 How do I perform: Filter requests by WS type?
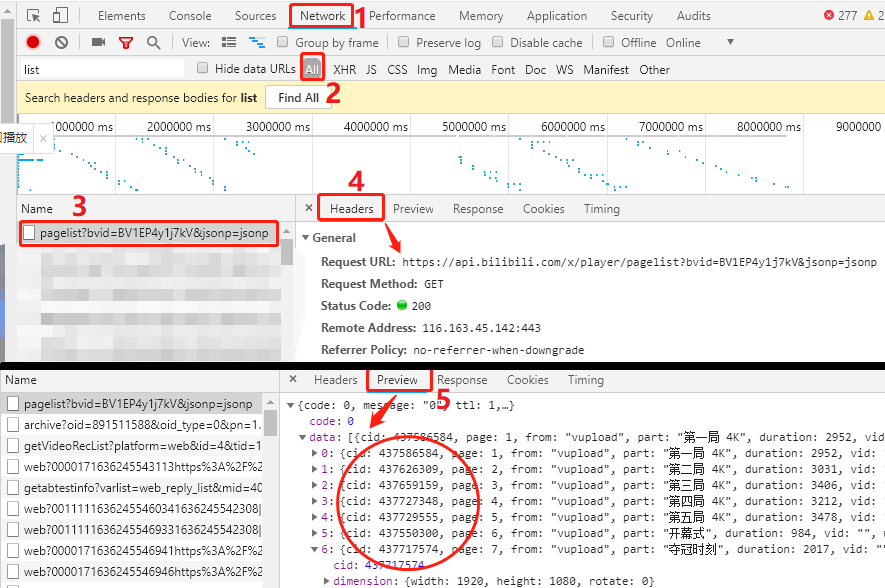564,69
